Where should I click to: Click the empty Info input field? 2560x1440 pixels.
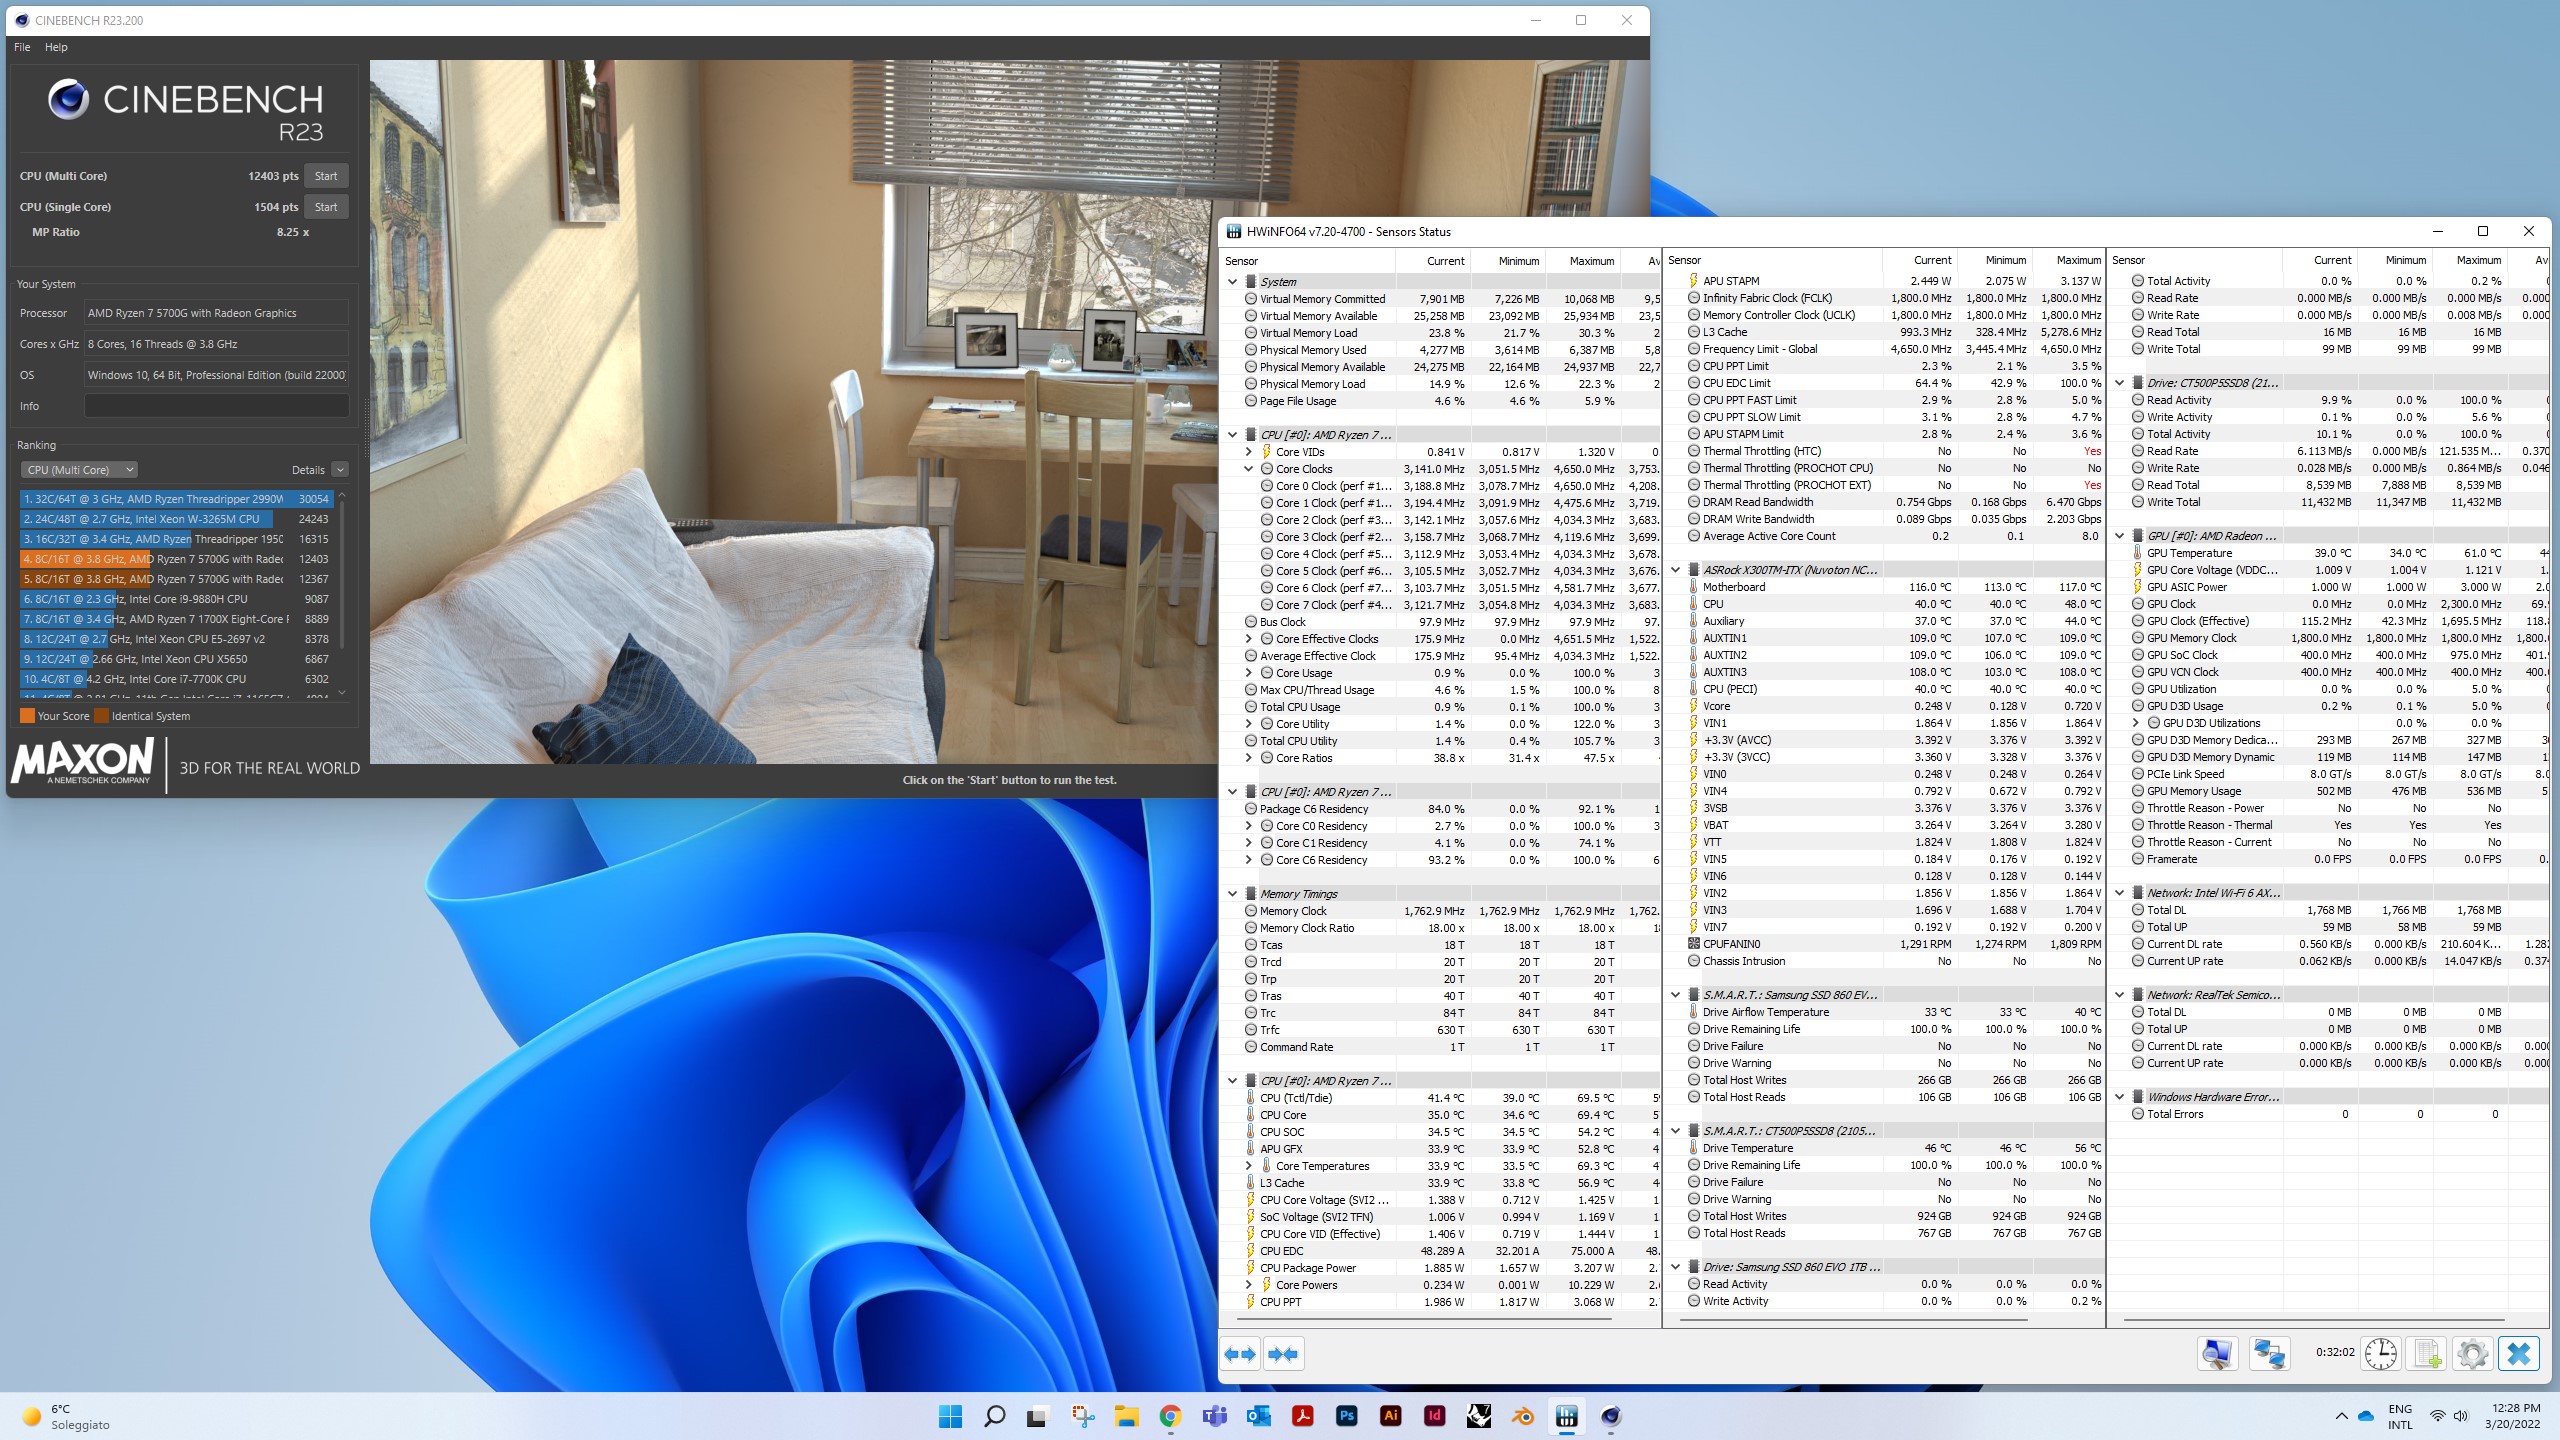[x=216, y=406]
